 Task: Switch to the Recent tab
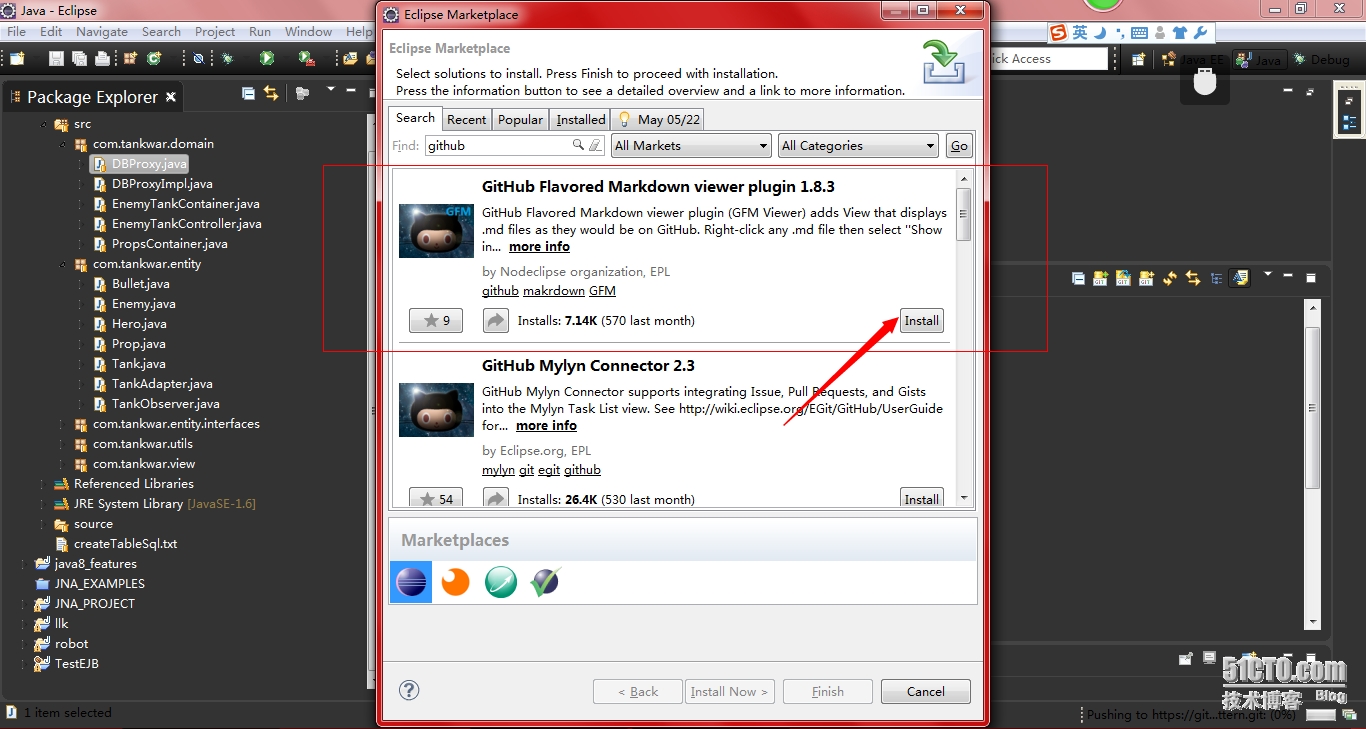466,119
